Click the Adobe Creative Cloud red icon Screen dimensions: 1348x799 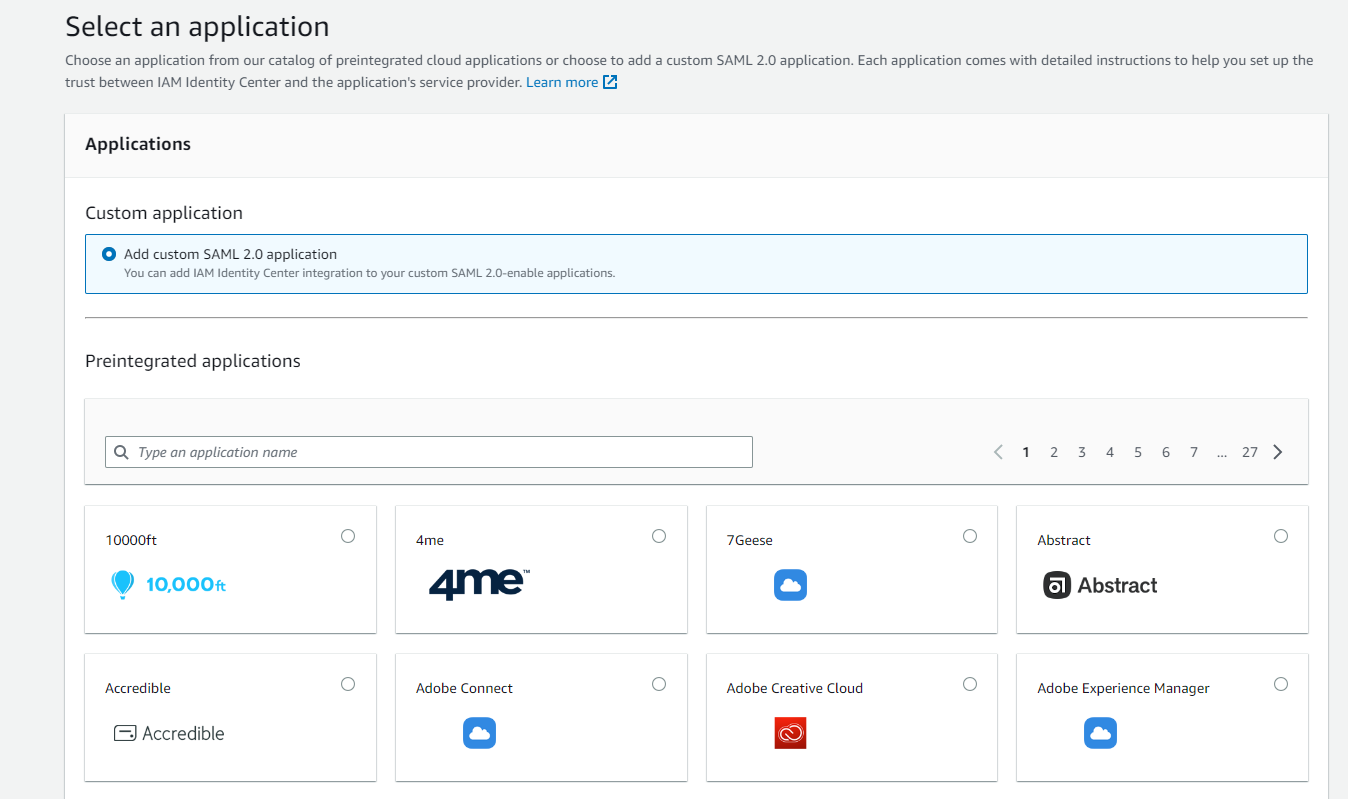point(790,733)
